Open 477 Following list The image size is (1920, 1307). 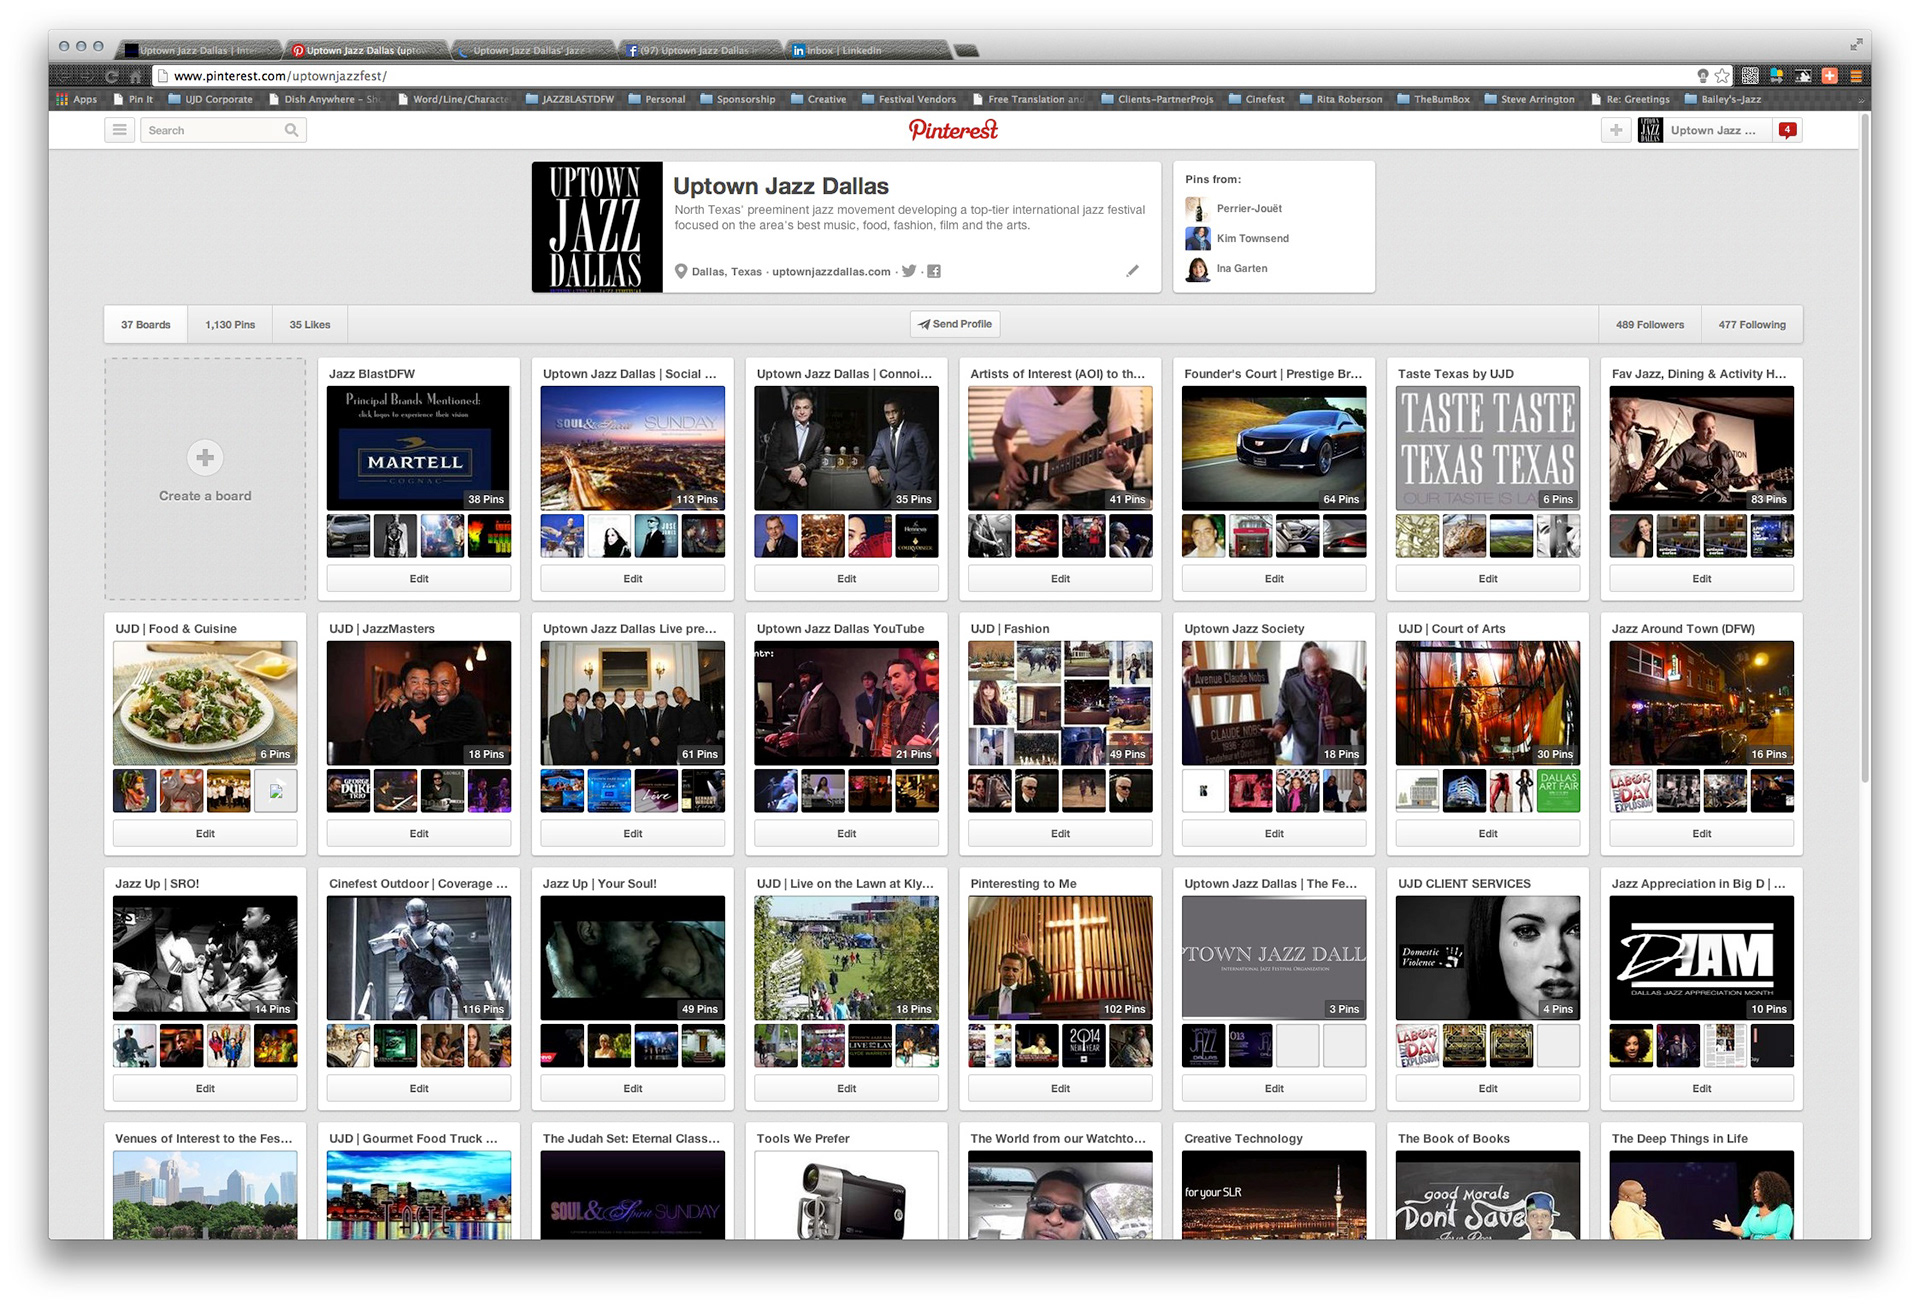click(x=1752, y=325)
